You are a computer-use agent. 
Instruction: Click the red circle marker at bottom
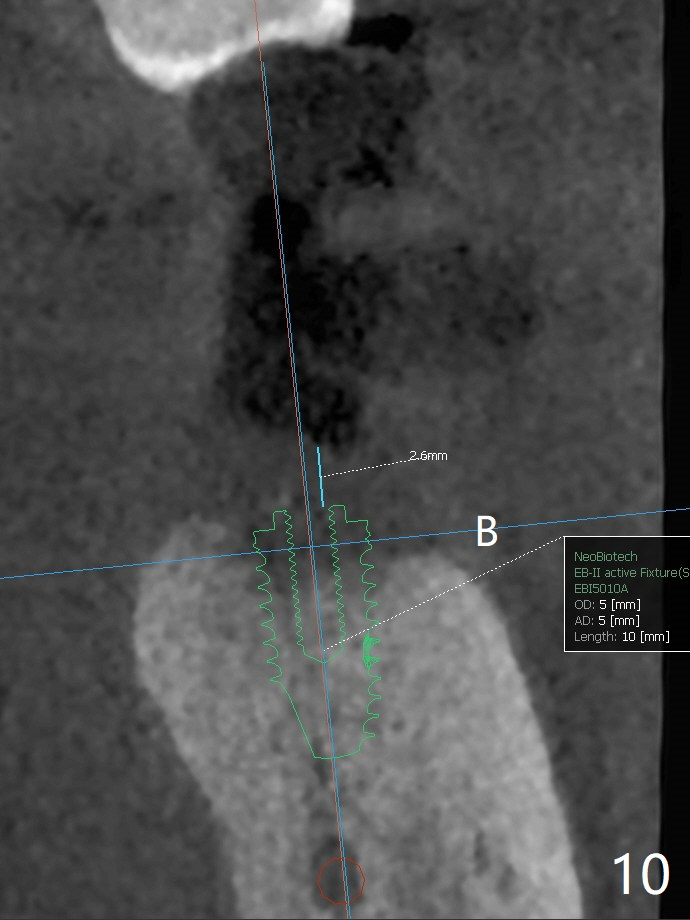pyautogui.click(x=341, y=879)
